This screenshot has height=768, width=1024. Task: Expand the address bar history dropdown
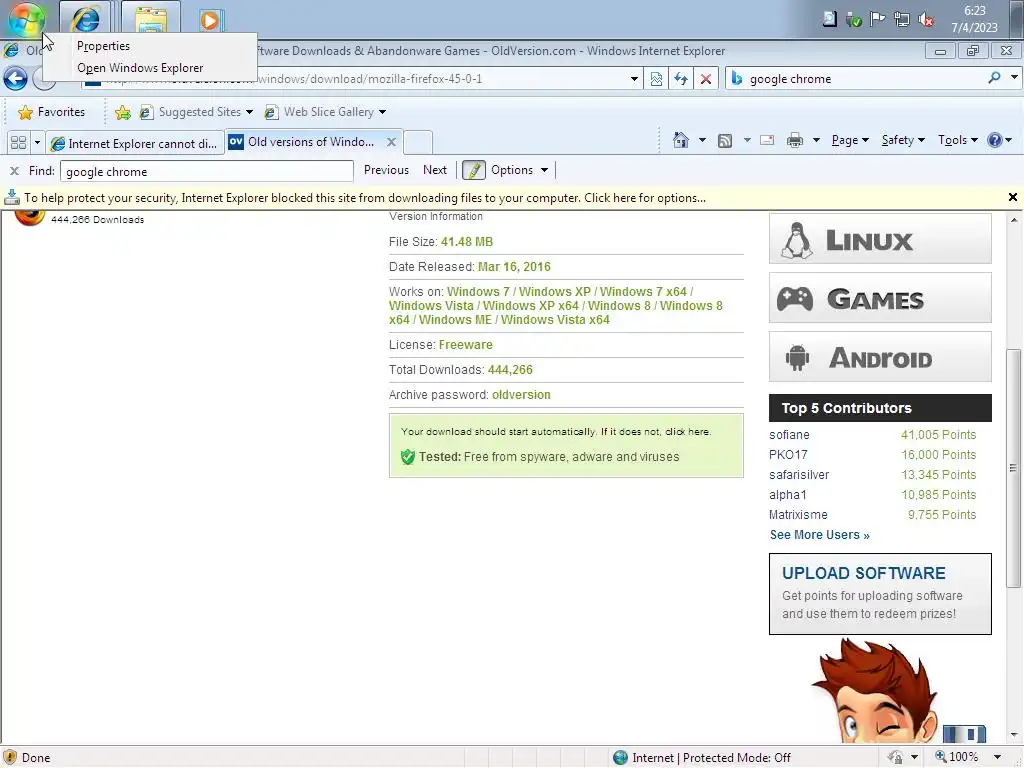click(x=633, y=79)
